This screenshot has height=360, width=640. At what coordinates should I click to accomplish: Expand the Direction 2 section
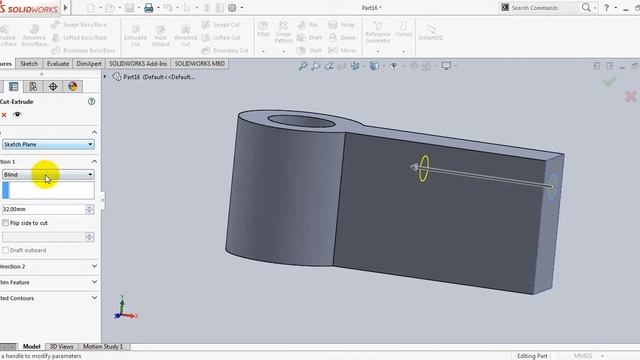[94, 266]
